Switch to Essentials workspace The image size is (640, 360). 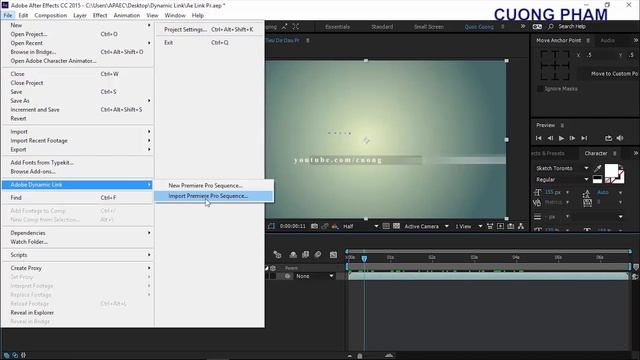tap(338, 27)
